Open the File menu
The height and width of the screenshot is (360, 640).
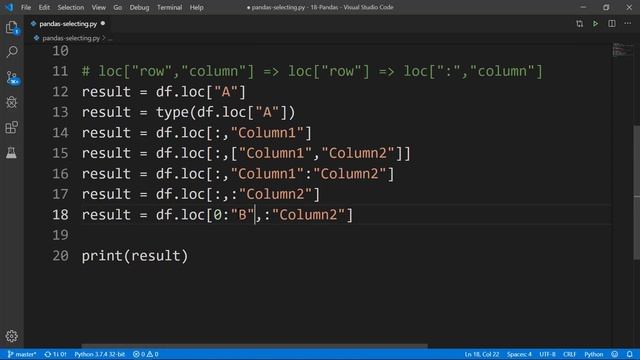tap(26, 7)
